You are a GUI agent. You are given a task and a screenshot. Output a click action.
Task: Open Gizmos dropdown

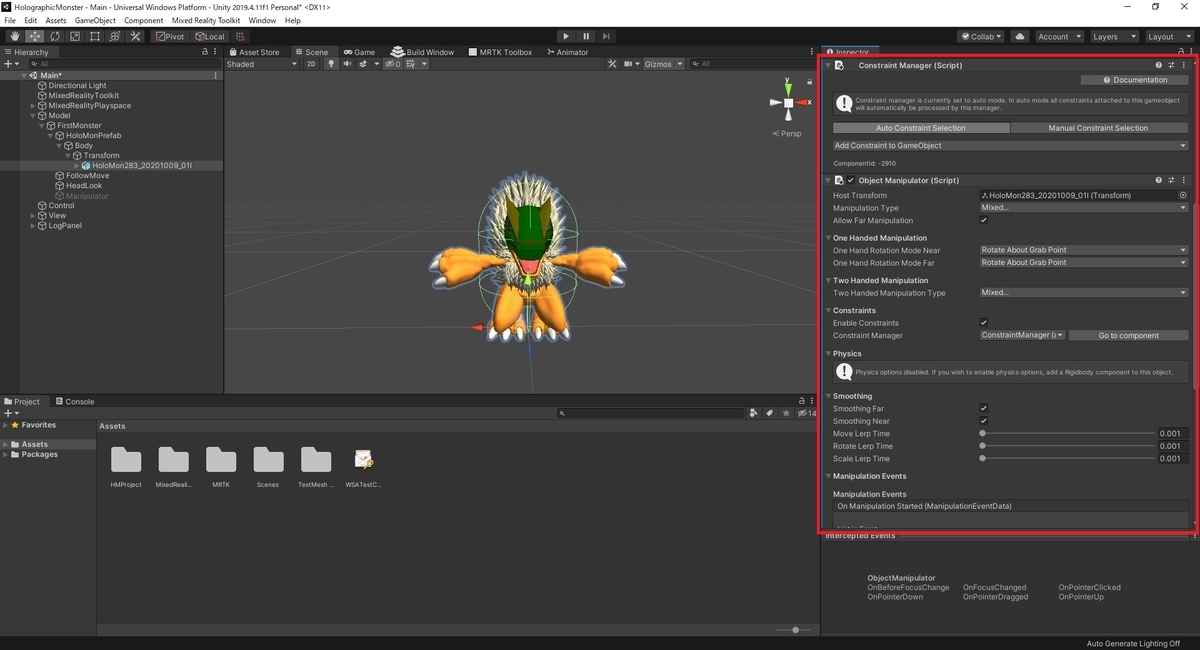(664, 64)
